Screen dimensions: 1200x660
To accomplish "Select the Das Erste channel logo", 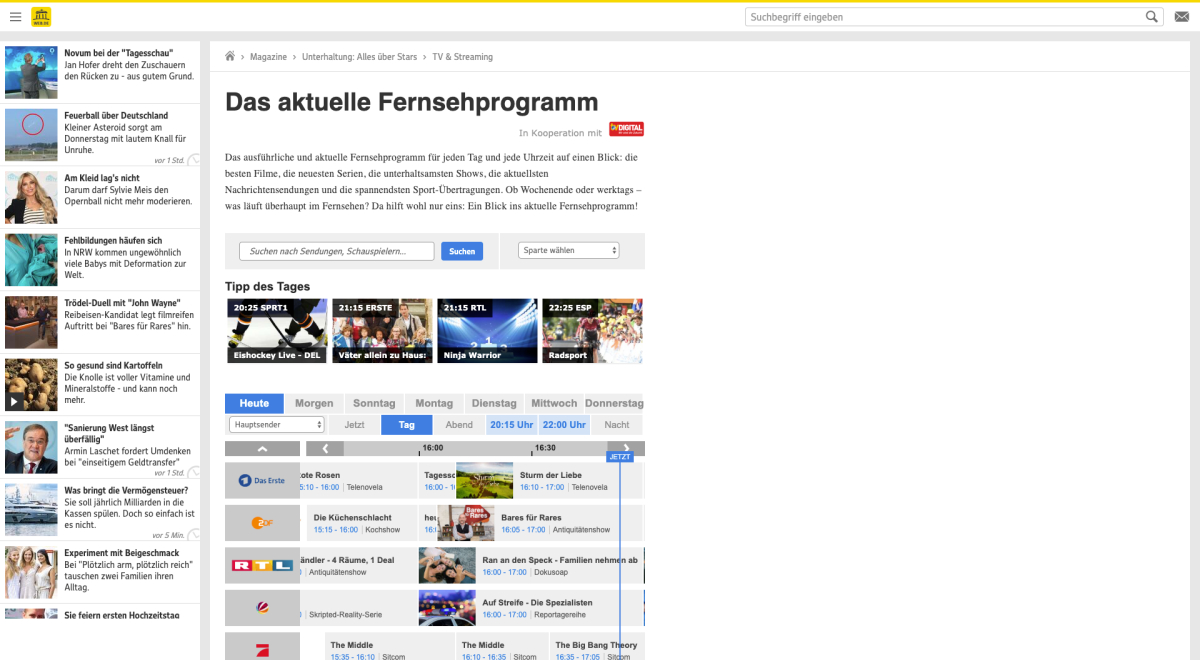I will [x=262, y=480].
